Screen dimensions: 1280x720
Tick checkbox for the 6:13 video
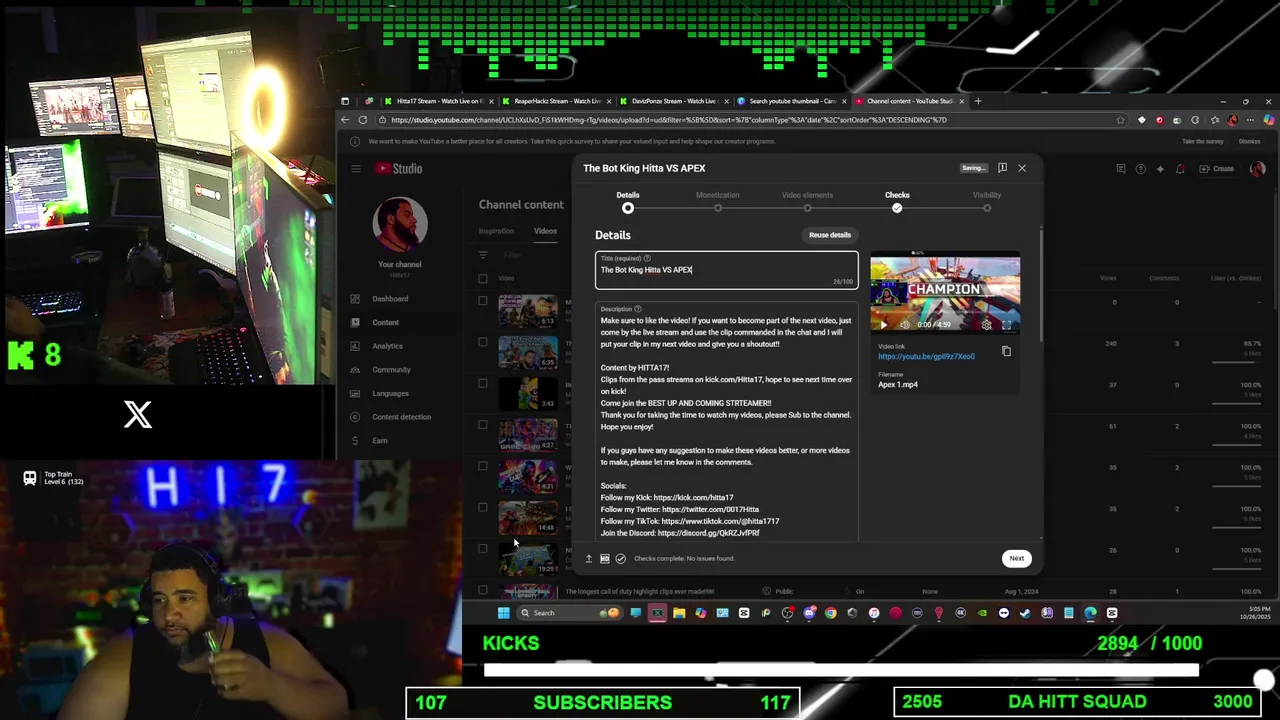pyautogui.click(x=483, y=301)
